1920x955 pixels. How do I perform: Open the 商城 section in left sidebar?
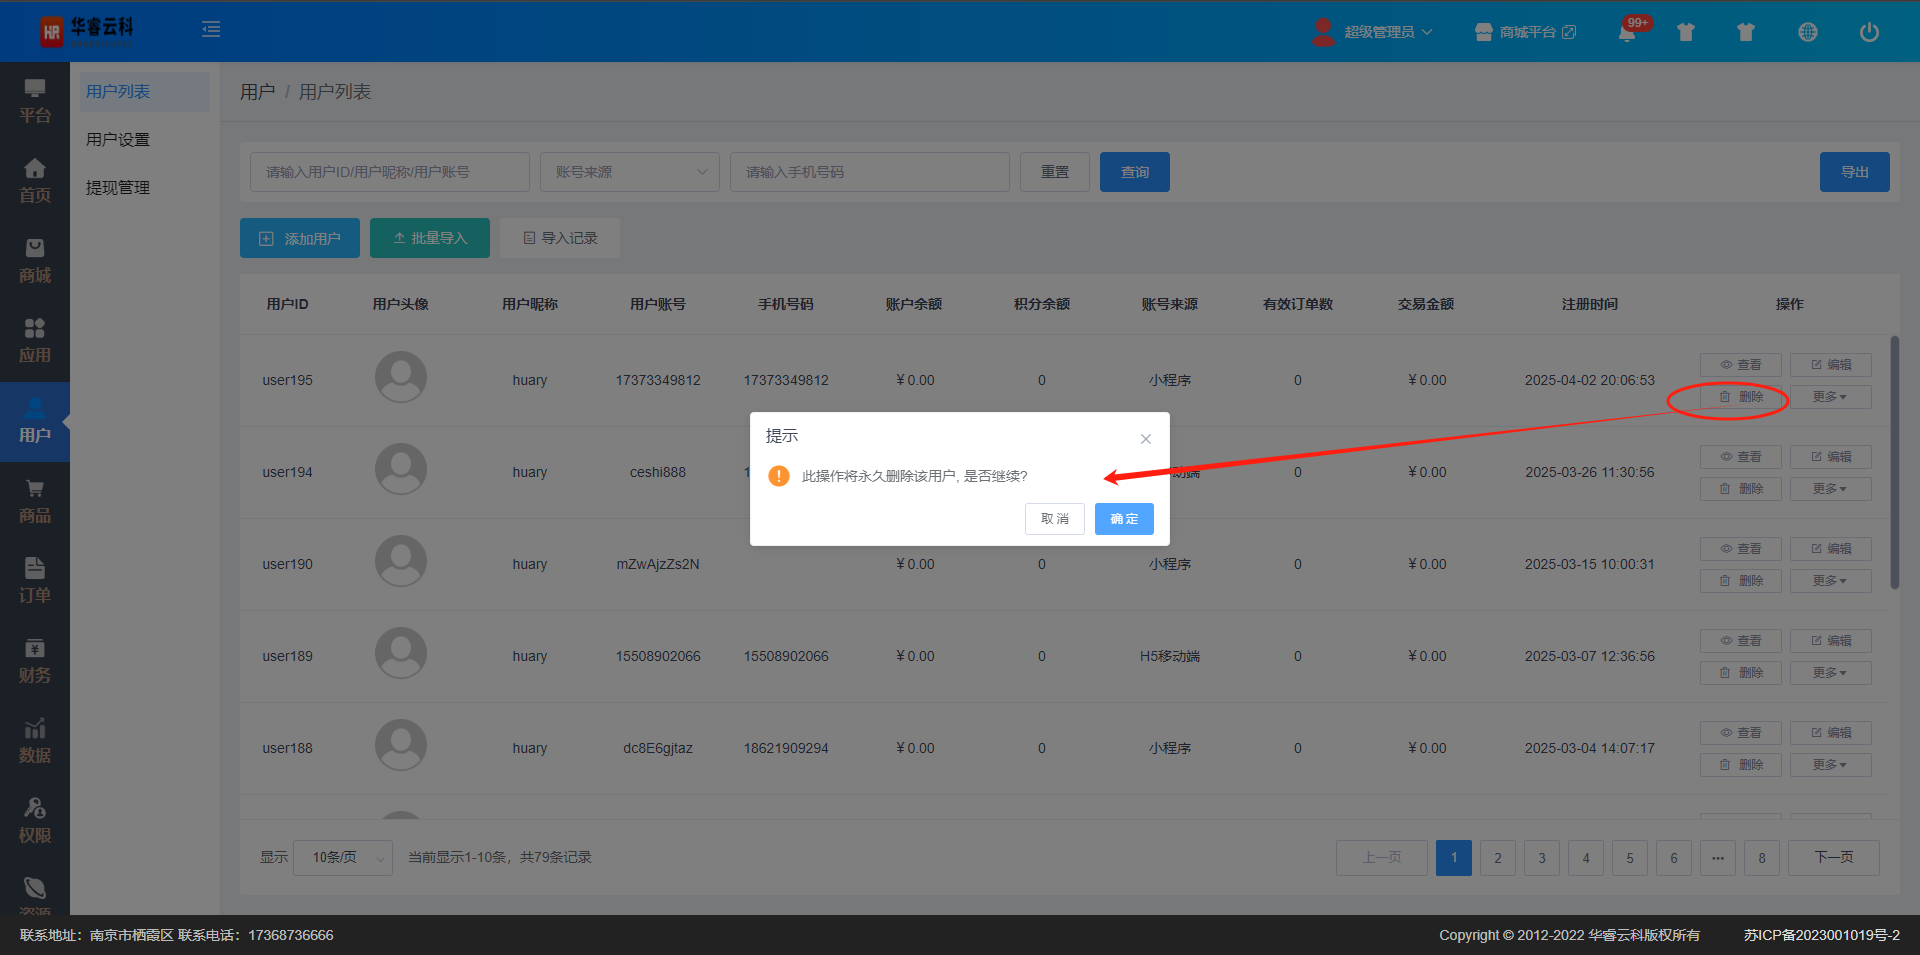pos(35,261)
